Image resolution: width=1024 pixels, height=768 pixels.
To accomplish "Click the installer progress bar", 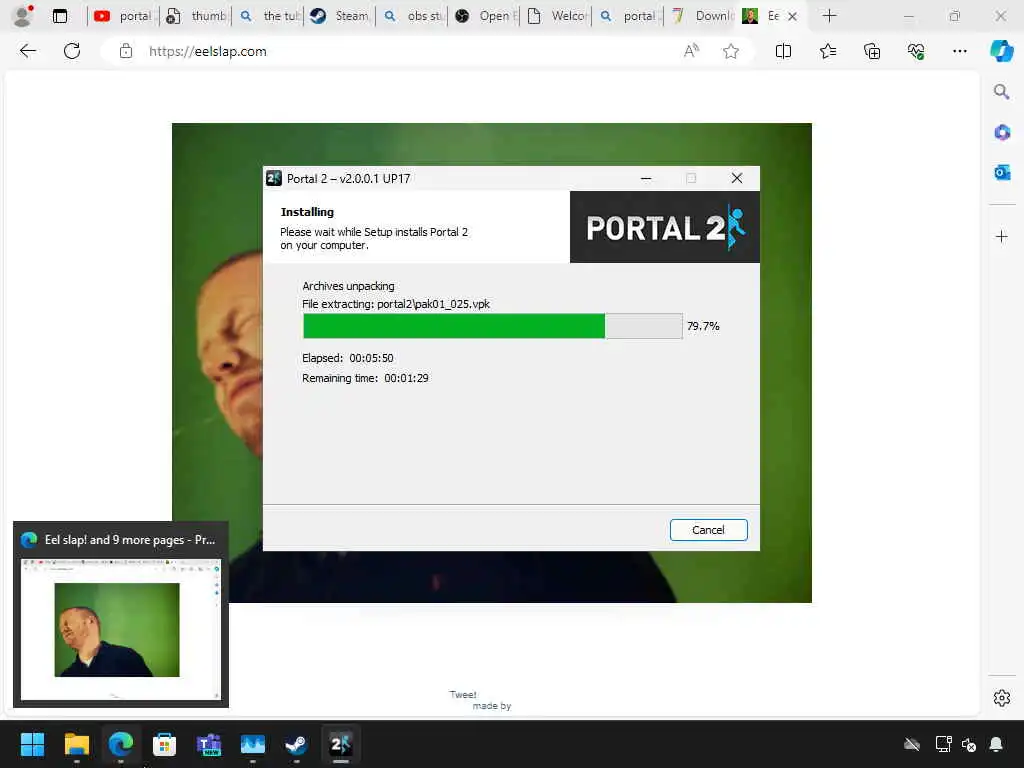I will pos(492,326).
